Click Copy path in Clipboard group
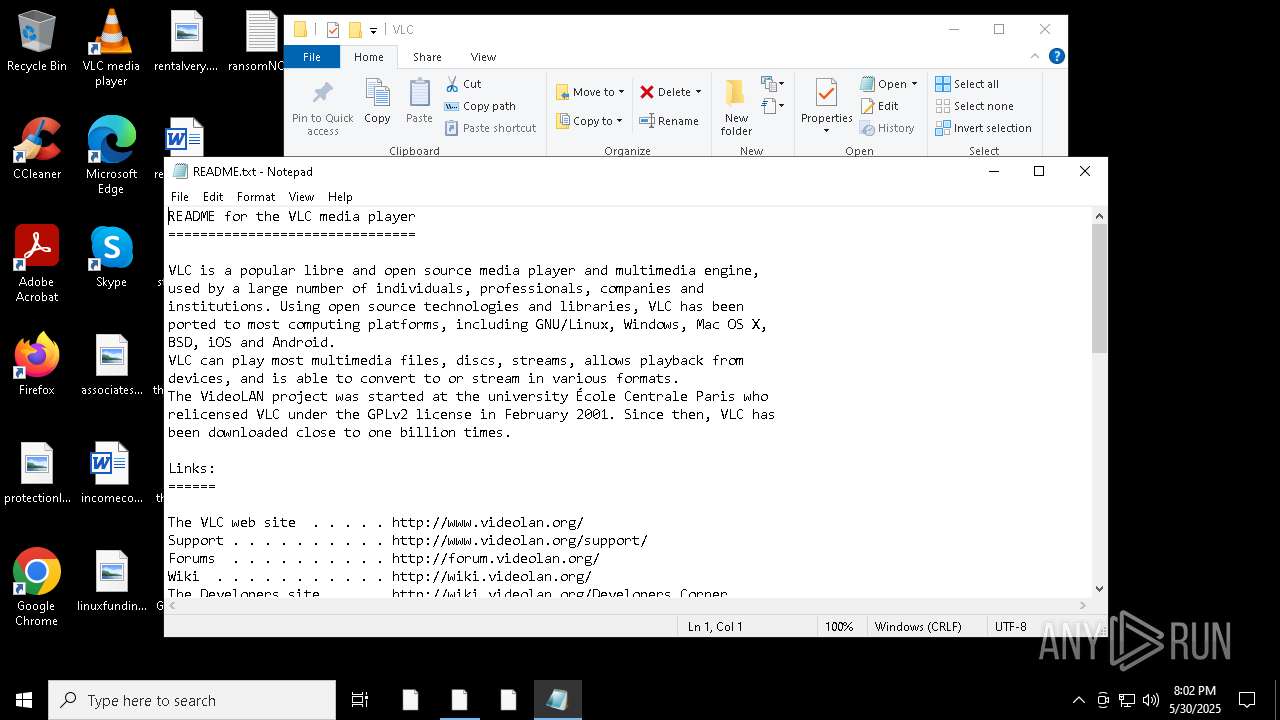 click(x=480, y=106)
